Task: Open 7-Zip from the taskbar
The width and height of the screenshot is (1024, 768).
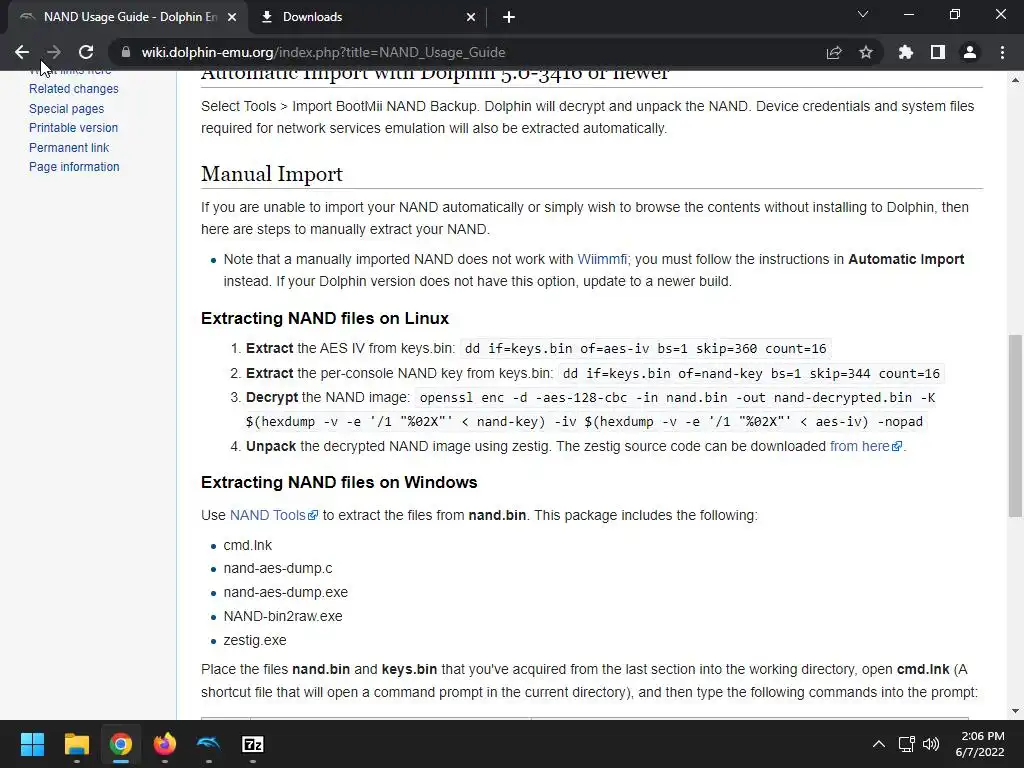Action: click(x=253, y=744)
